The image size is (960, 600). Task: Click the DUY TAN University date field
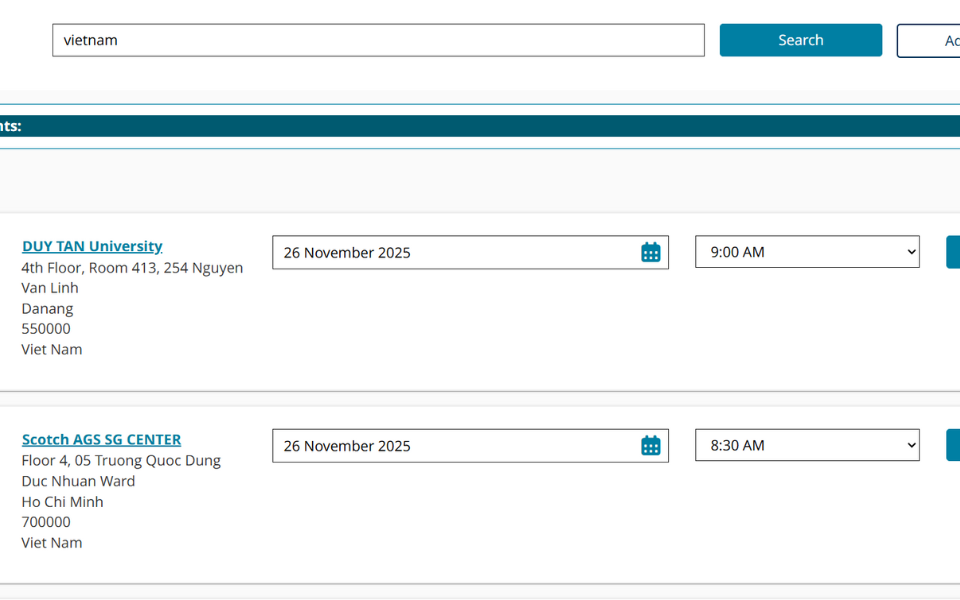coord(455,253)
